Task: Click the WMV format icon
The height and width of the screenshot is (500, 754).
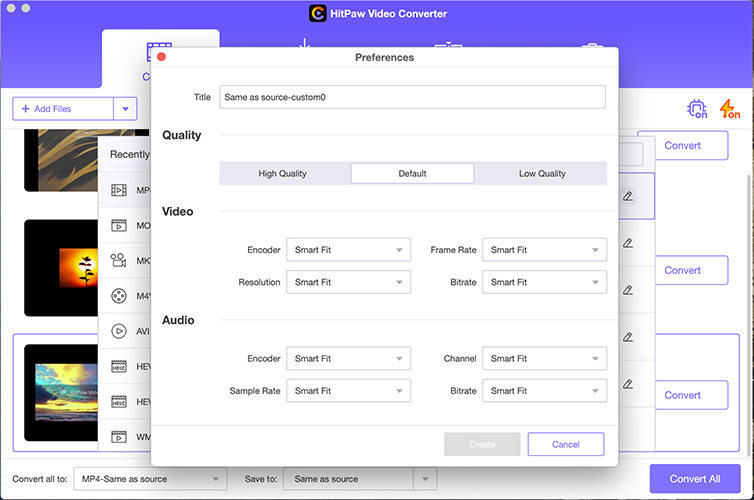Action: [119, 437]
